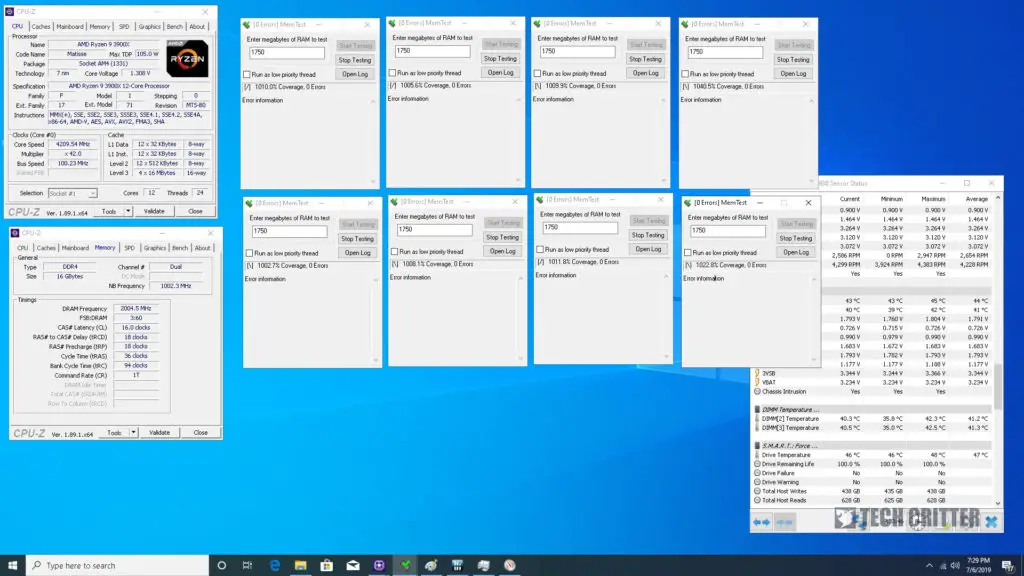Click the MemTest icon of 1022.8% coverage window
This screenshot has width=1024, height=576.
[x=687, y=203]
